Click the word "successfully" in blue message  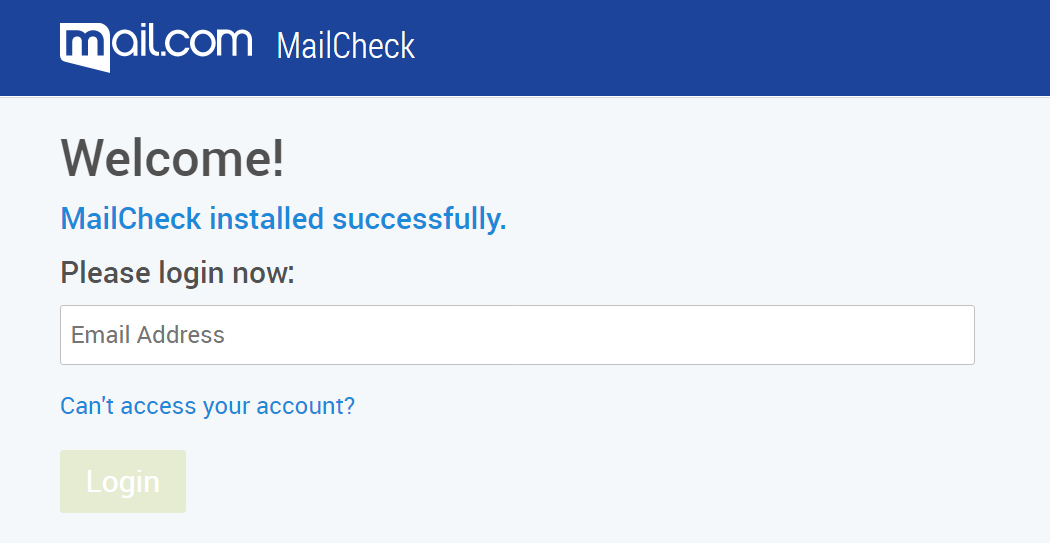click(x=419, y=219)
